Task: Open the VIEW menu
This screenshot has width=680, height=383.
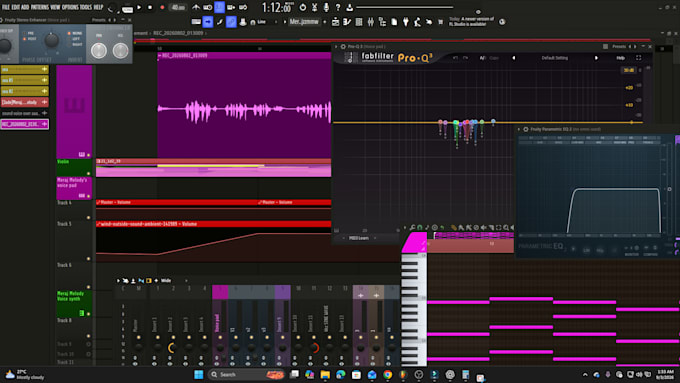Action: point(55,7)
